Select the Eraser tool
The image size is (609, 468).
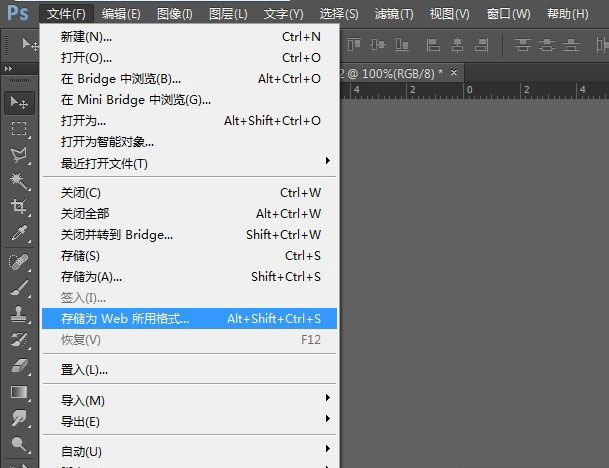click(19, 365)
